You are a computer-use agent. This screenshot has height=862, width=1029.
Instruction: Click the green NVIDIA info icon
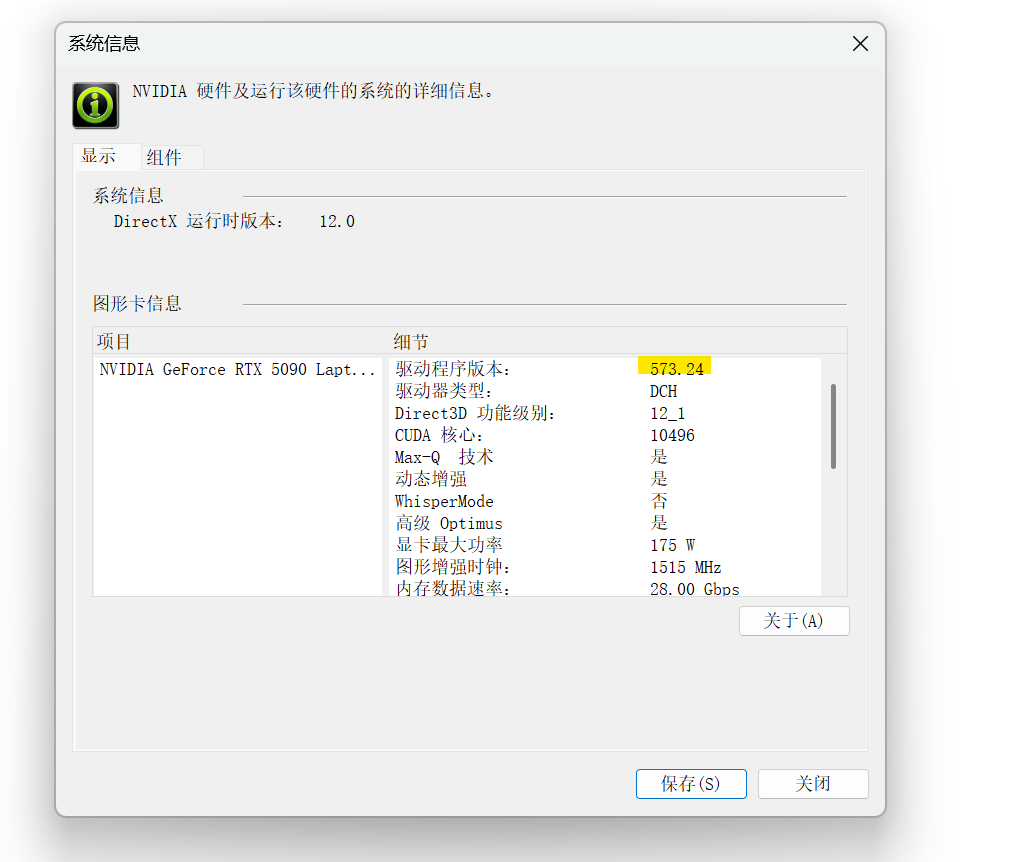[x=96, y=105]
